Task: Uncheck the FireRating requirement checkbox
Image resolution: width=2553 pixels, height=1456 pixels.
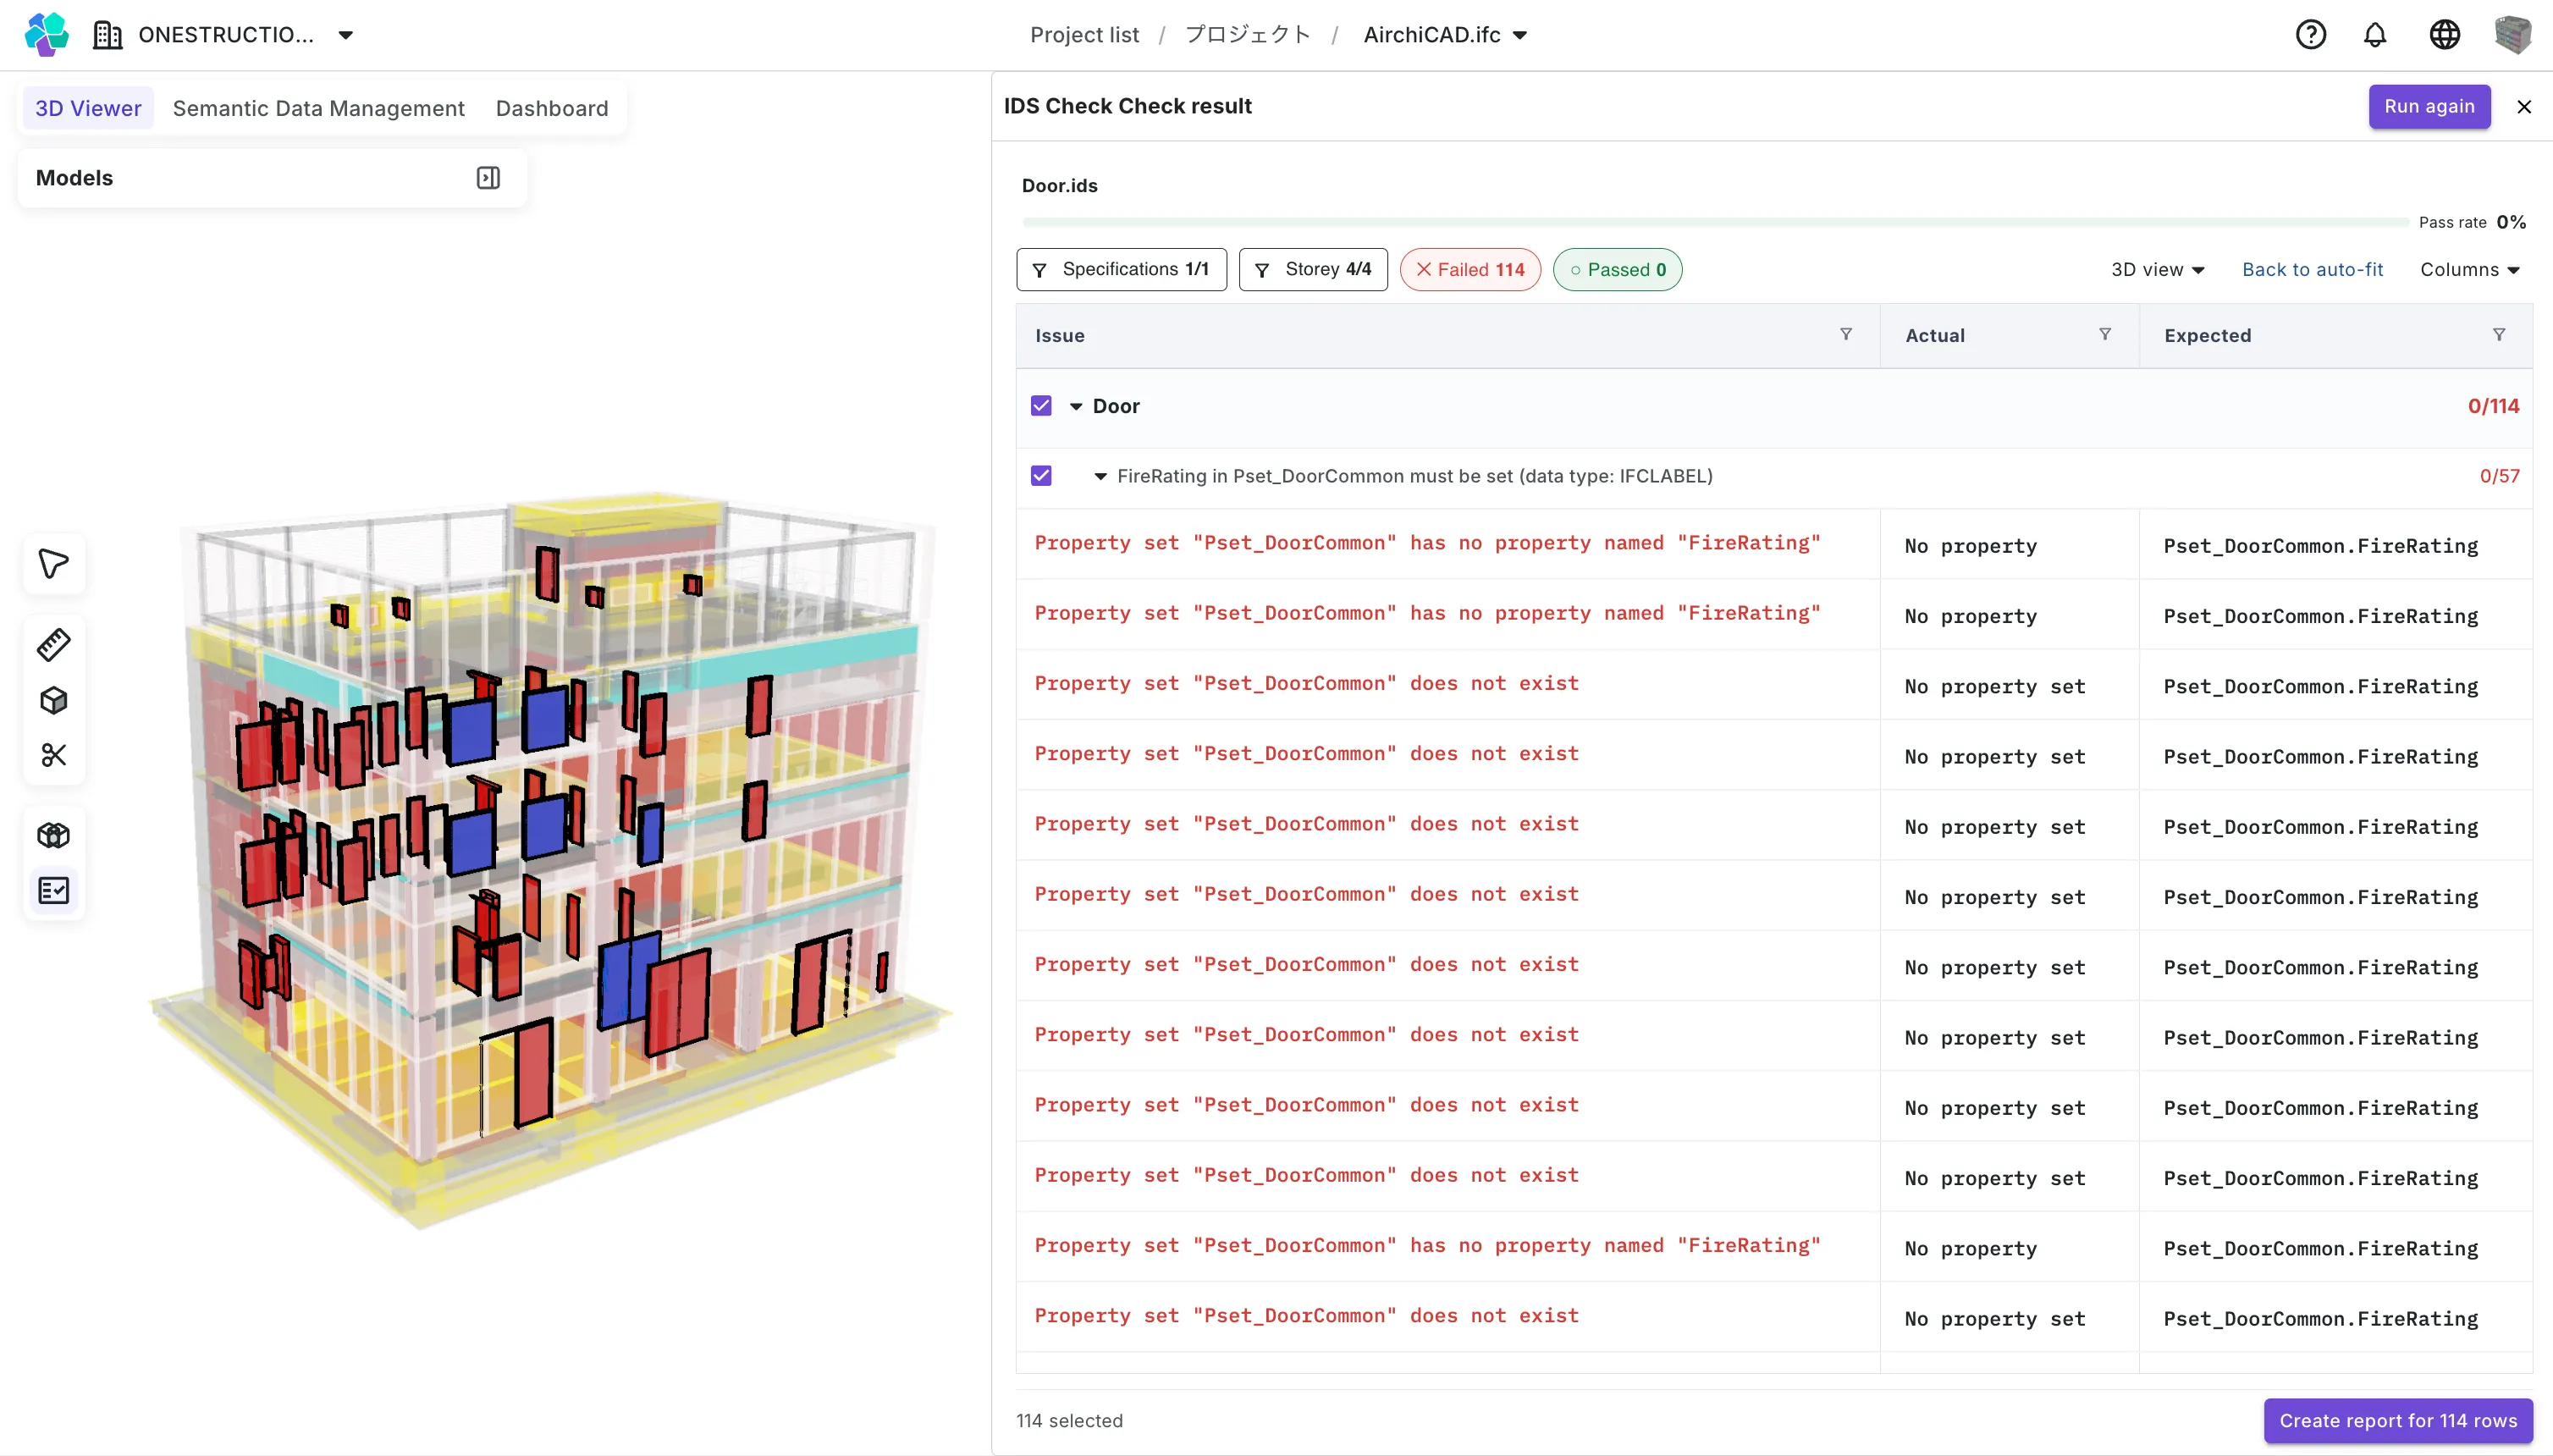Action: click(x=1041, y=476)
